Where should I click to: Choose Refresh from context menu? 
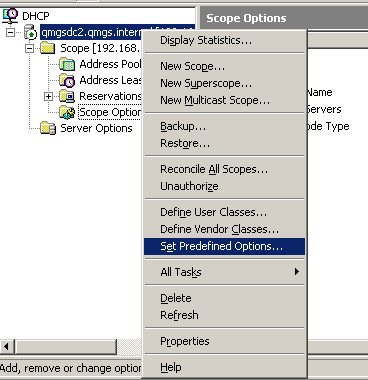tap(225, 315)
